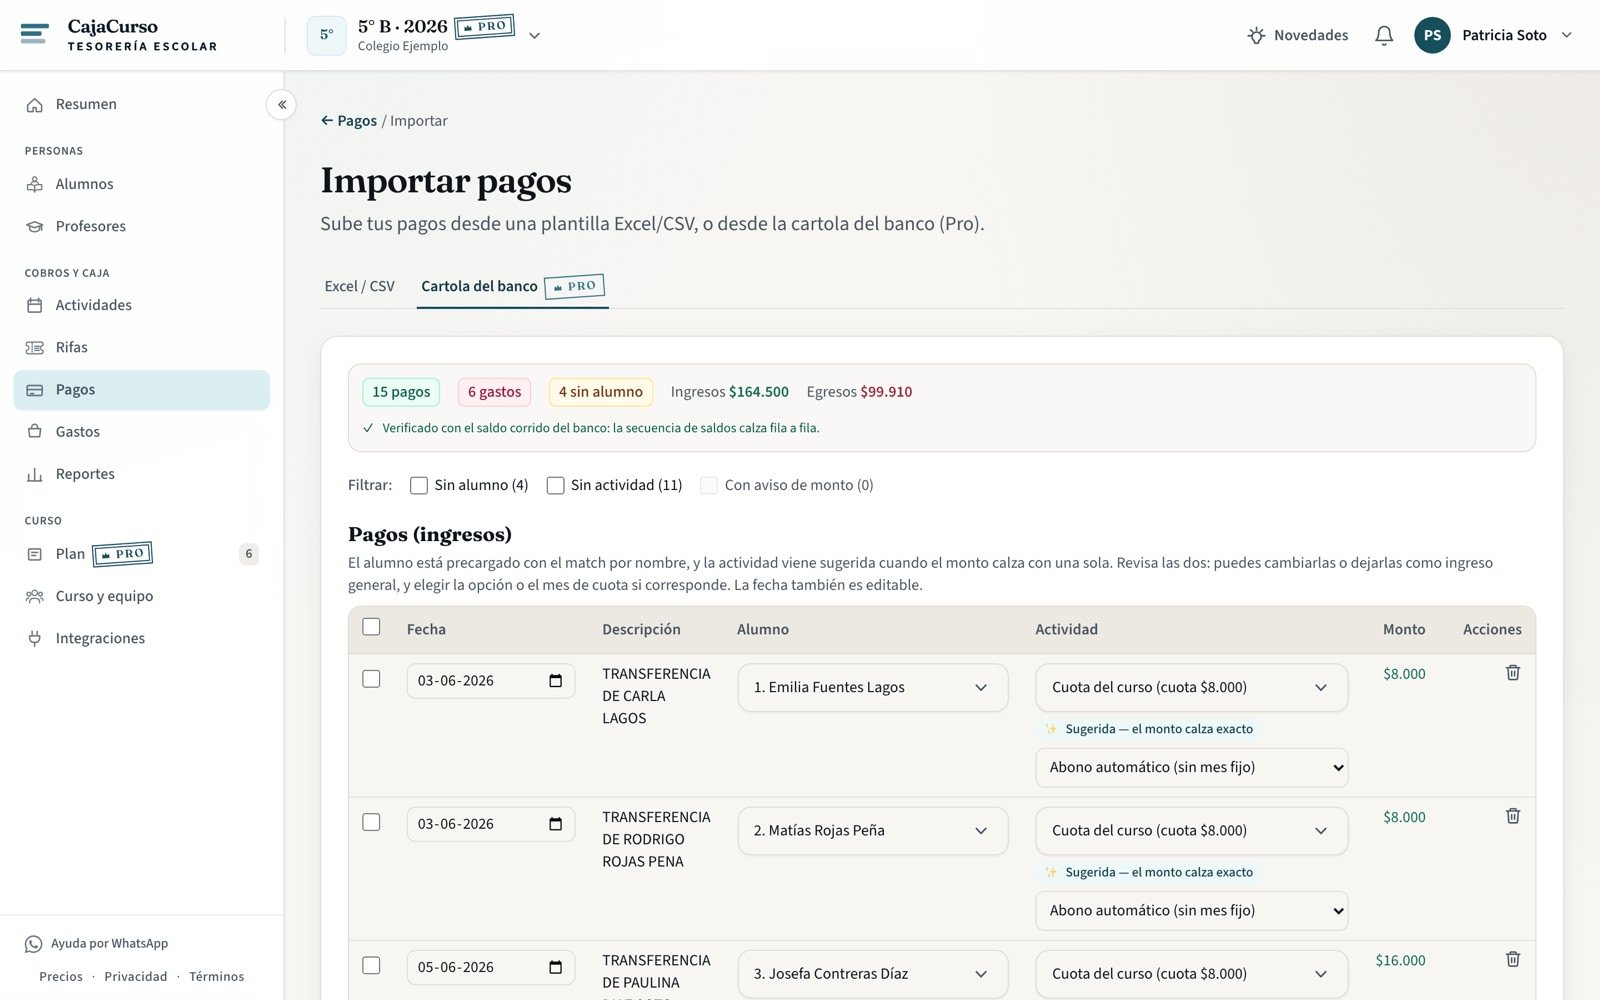Click the Pagos card icon in sidebar
Screen dimensions: 1600x1000
coord(35,390)
